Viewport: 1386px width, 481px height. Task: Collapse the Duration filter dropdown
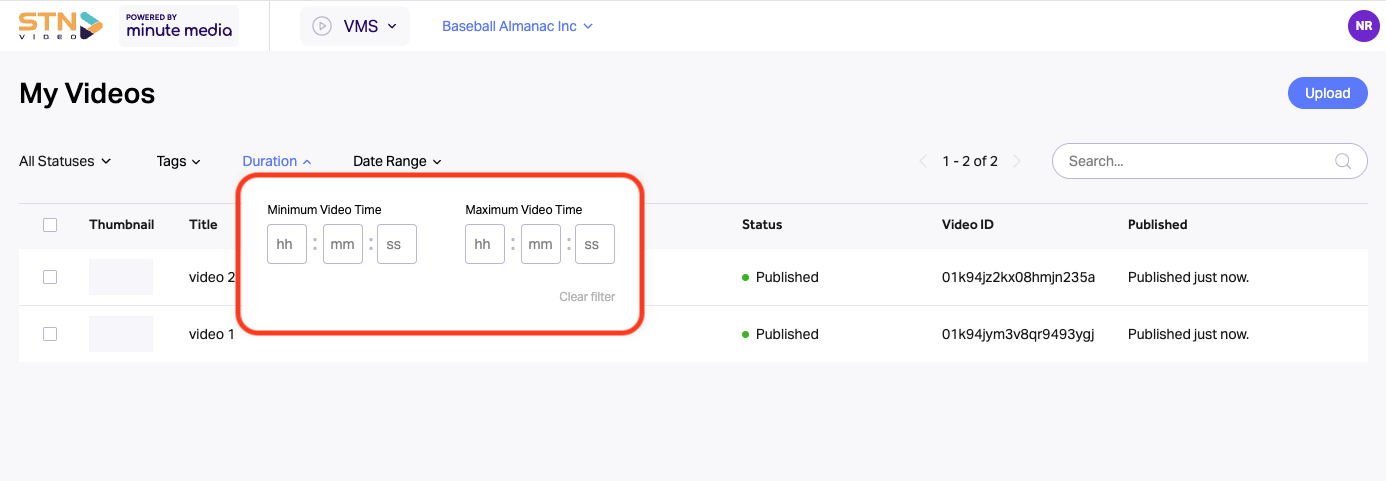click(277, 161)
